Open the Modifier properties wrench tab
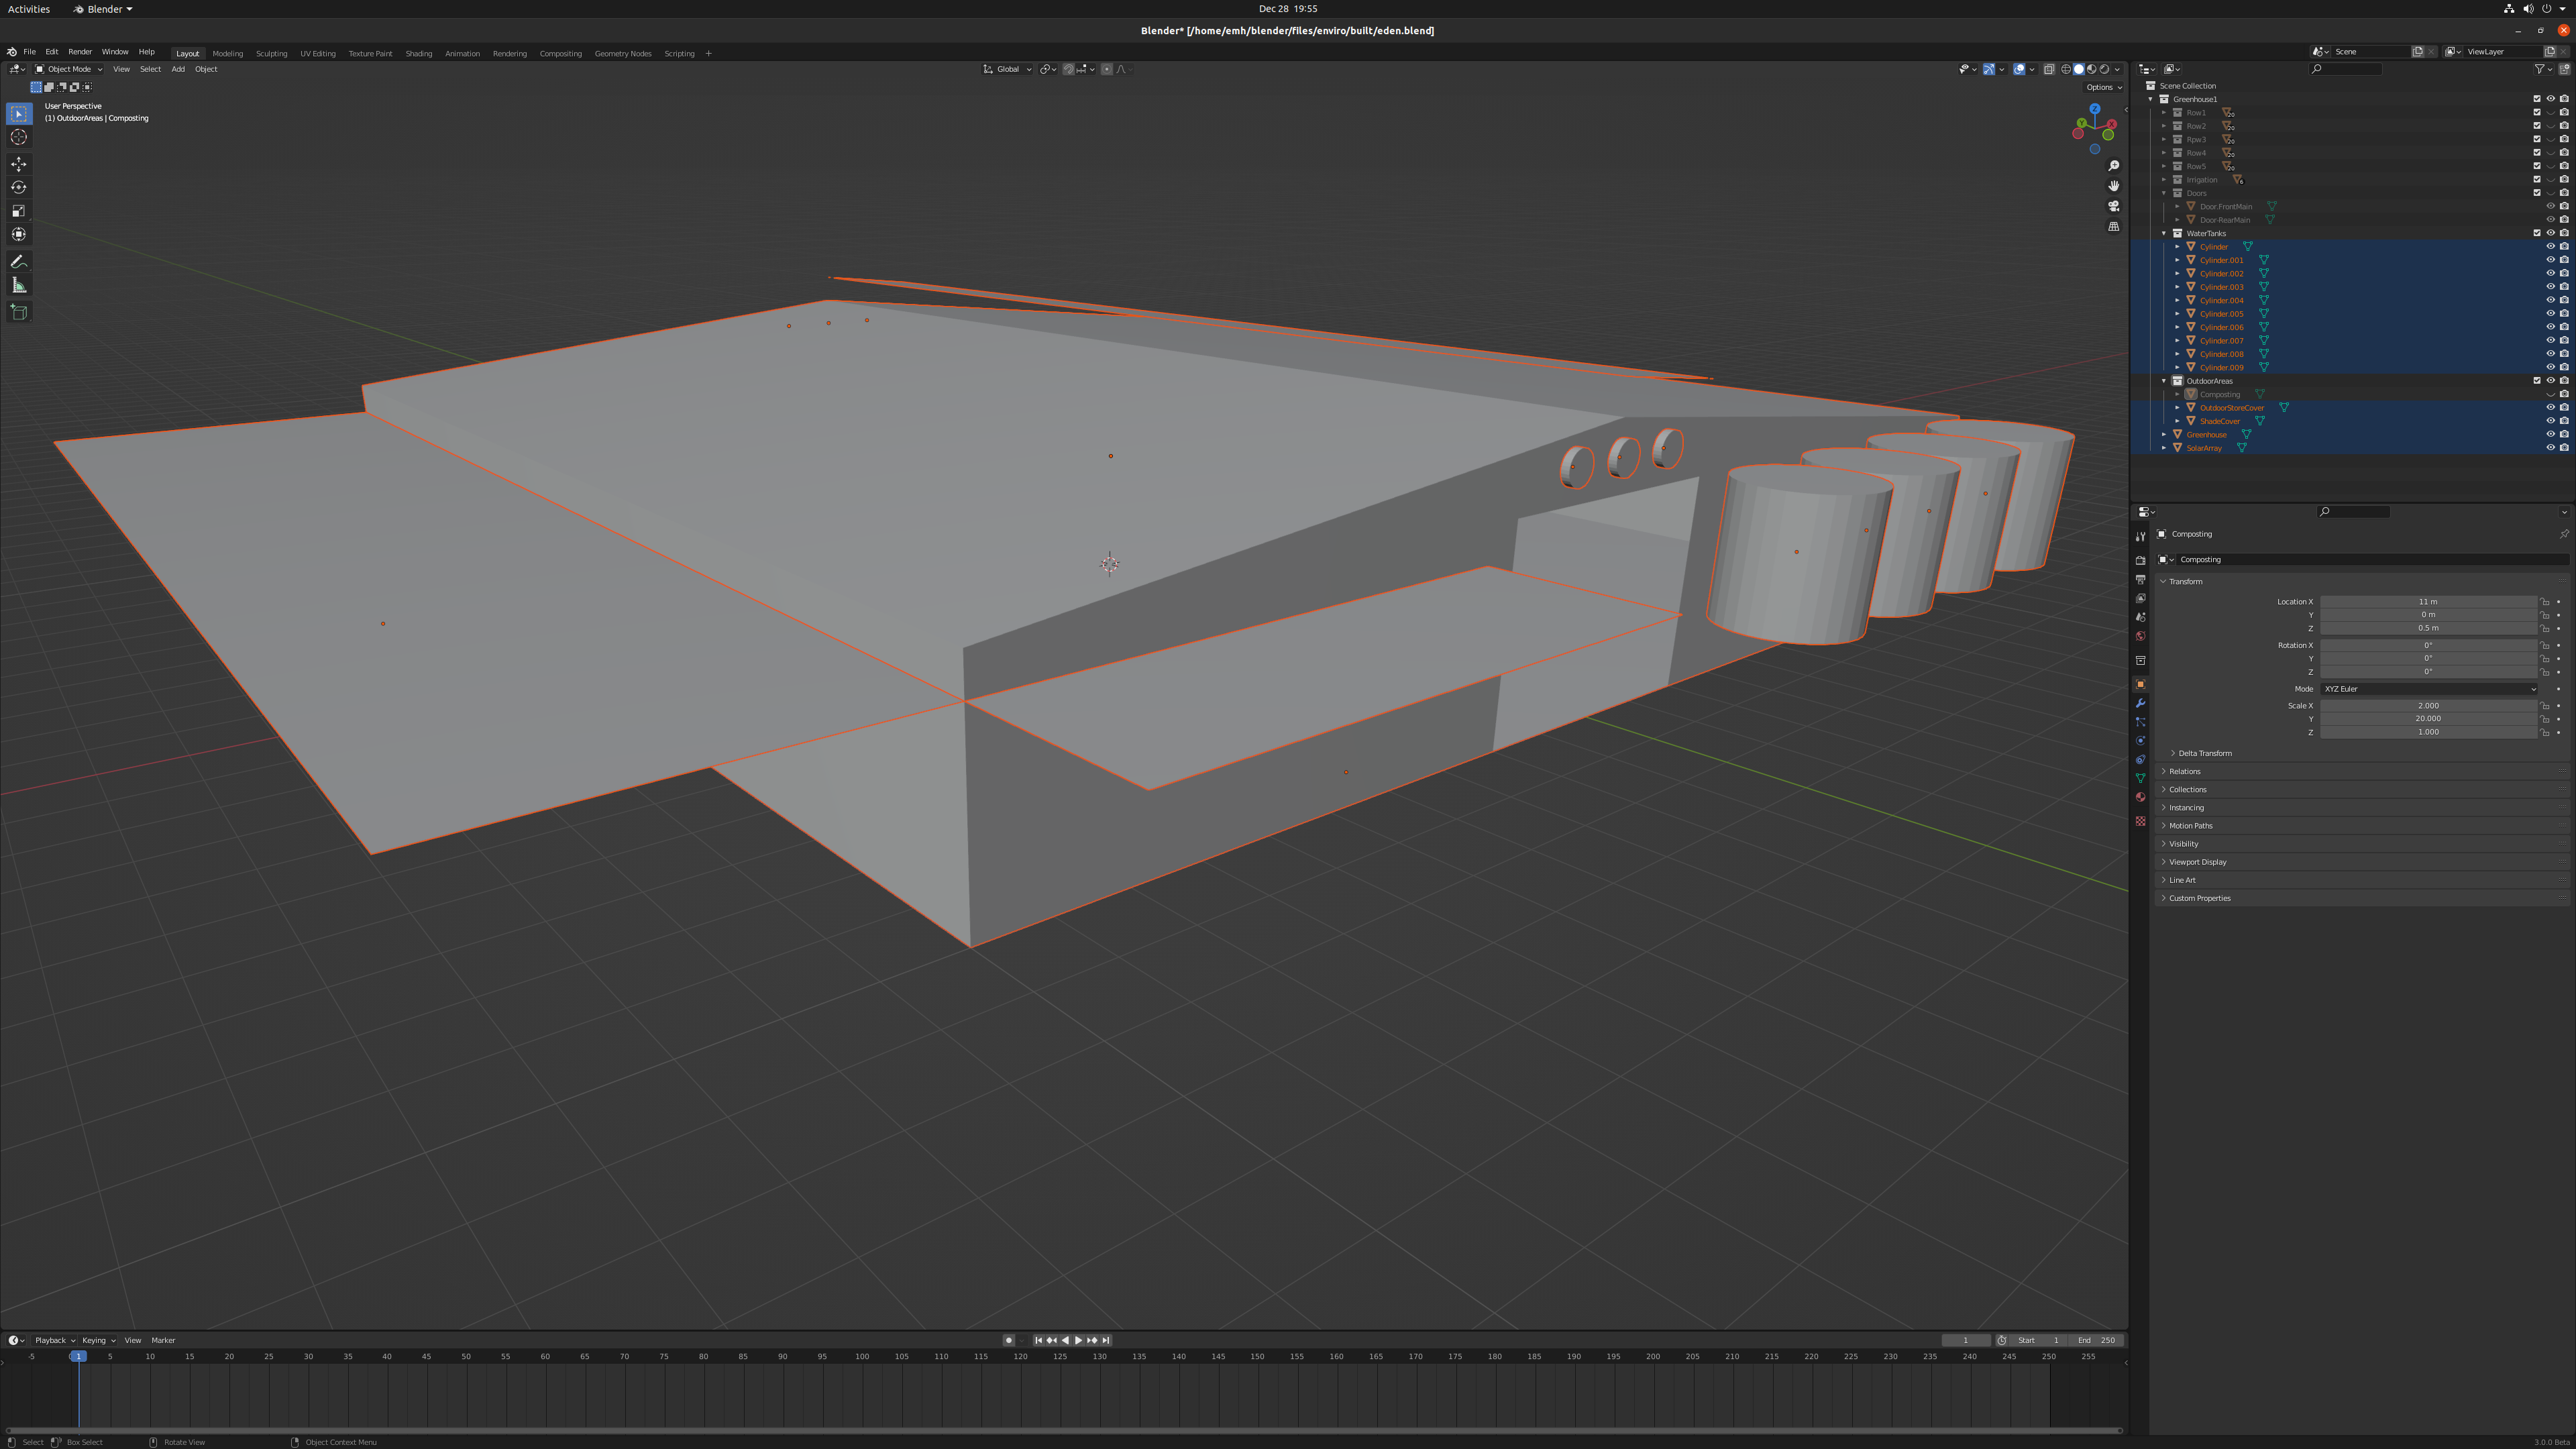 pyautogui.click(x=2140, y=704)
